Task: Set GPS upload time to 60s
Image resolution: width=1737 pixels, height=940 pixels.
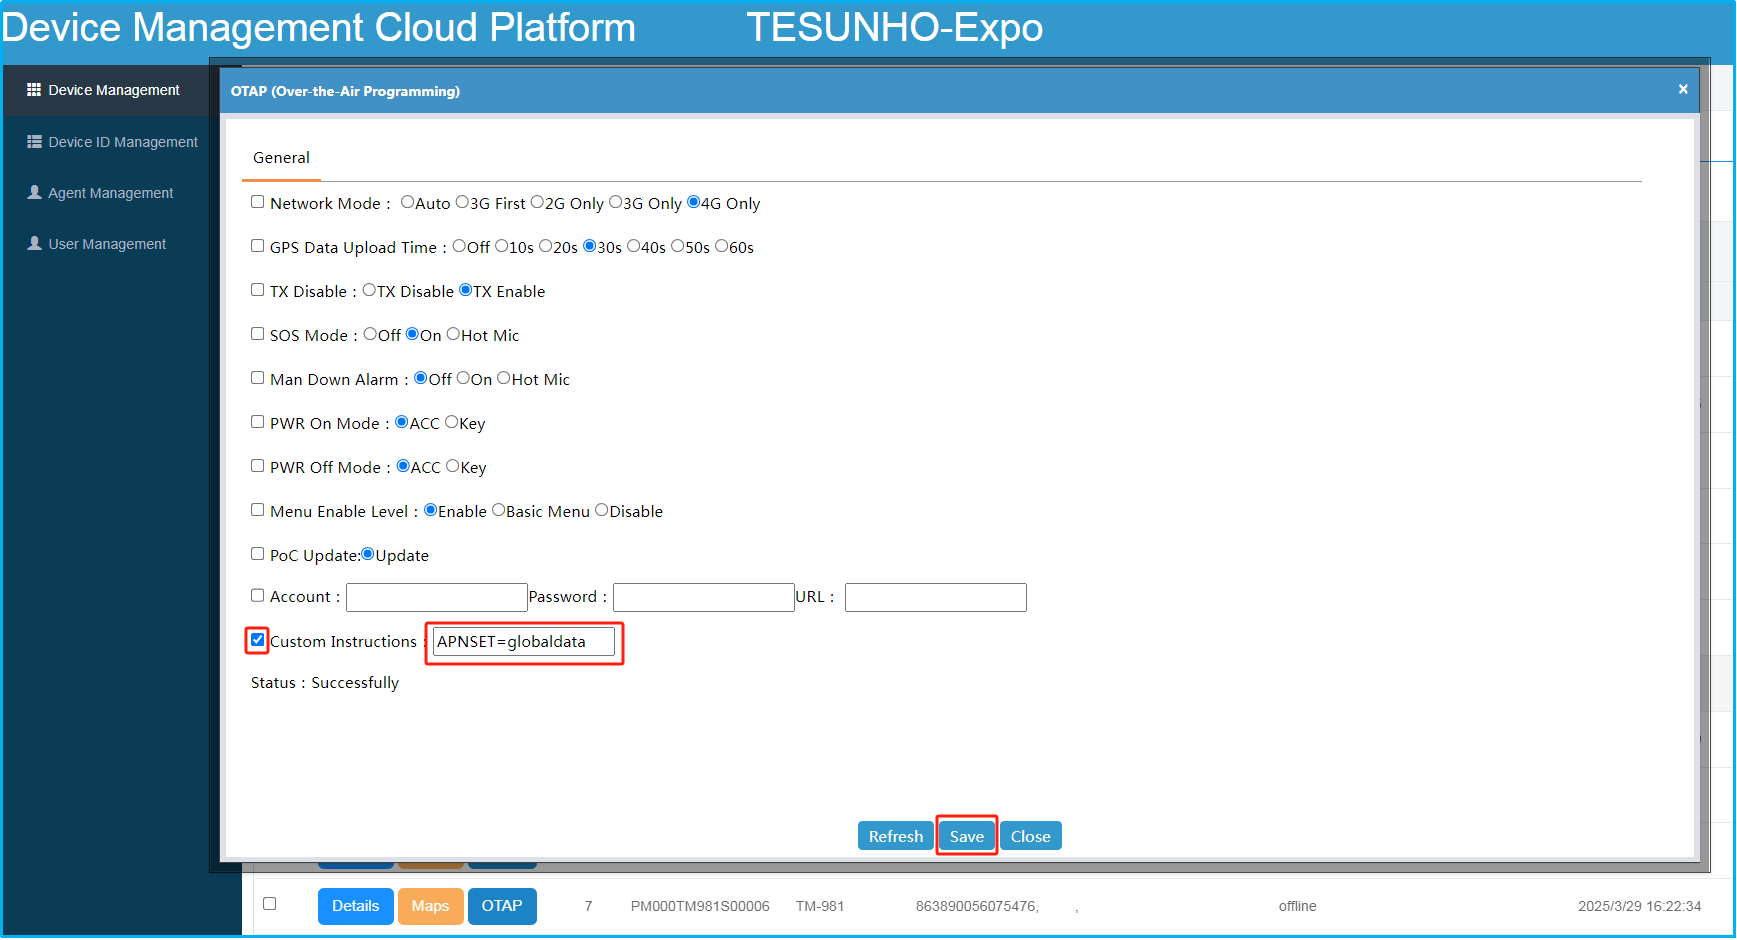Action: 721,246
